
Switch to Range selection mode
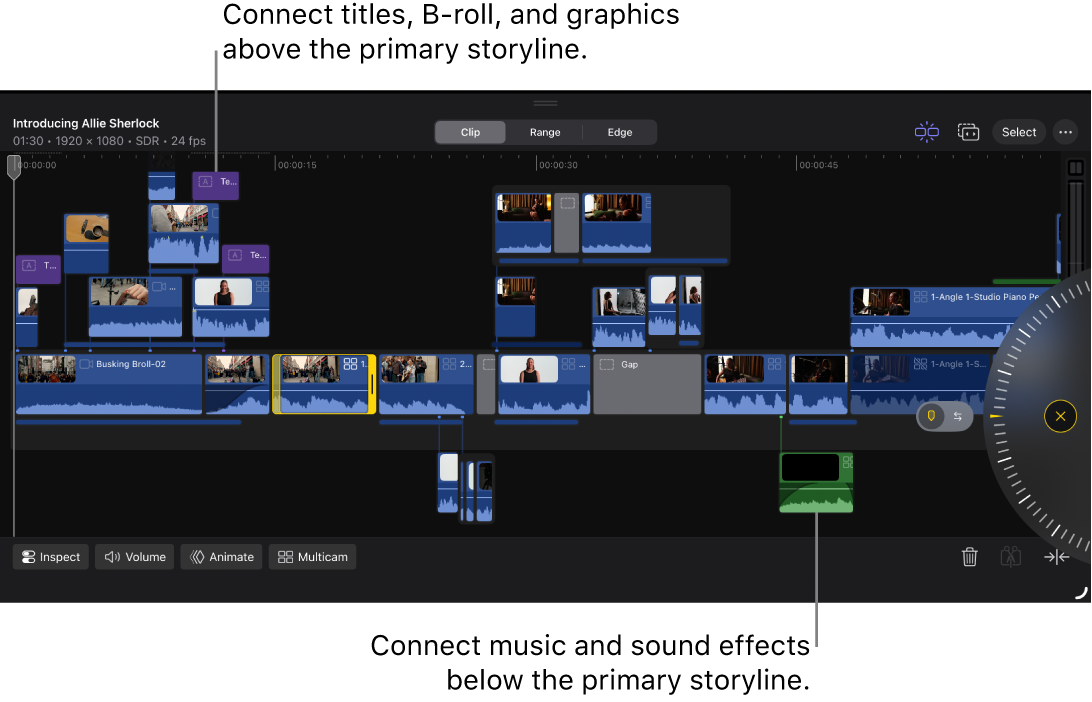coord(544,131)
